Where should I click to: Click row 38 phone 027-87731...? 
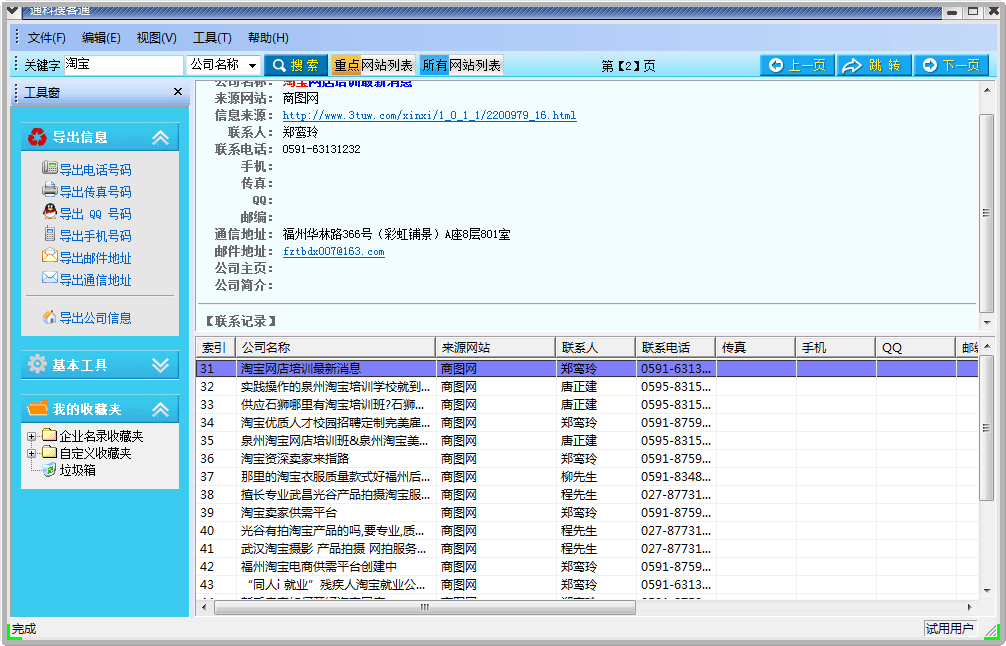(676, 495)
